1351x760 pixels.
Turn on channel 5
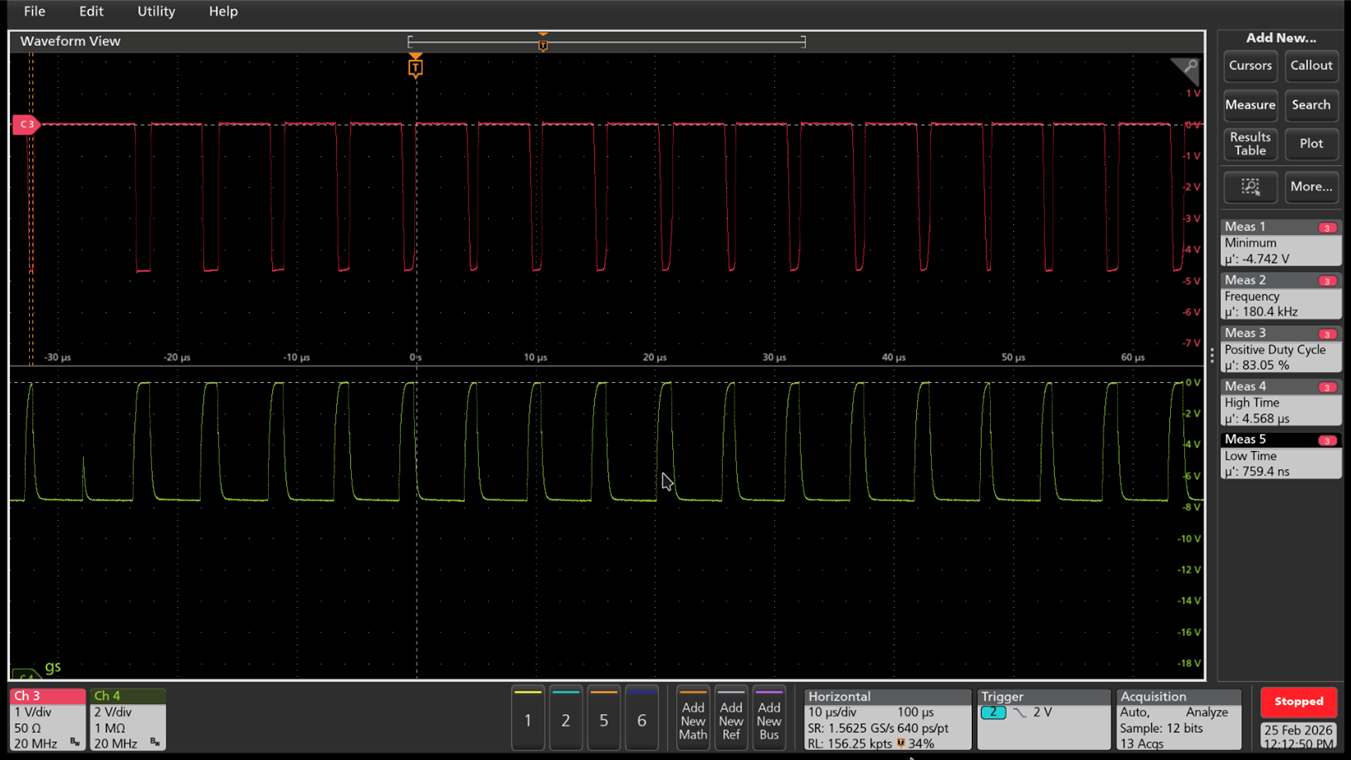[x=604, y=719]
